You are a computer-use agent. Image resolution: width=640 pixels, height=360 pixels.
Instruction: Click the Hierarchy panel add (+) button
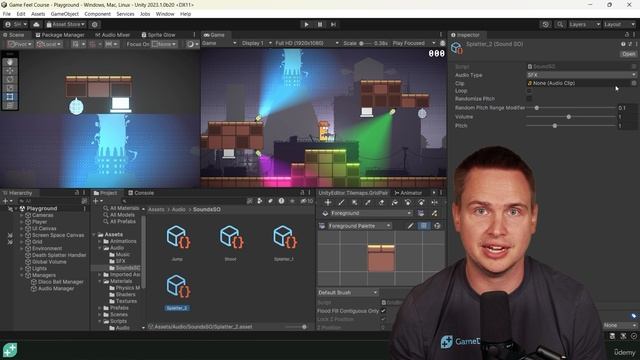[7, 201]
